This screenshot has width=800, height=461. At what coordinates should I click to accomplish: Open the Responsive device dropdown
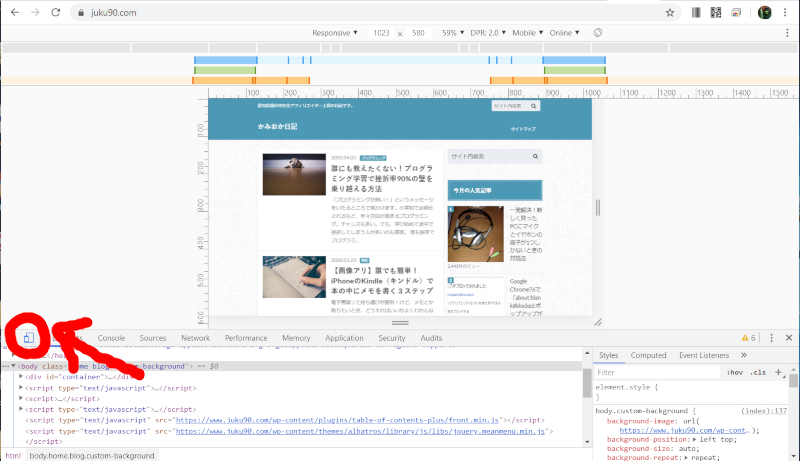(x=335, y=33)
